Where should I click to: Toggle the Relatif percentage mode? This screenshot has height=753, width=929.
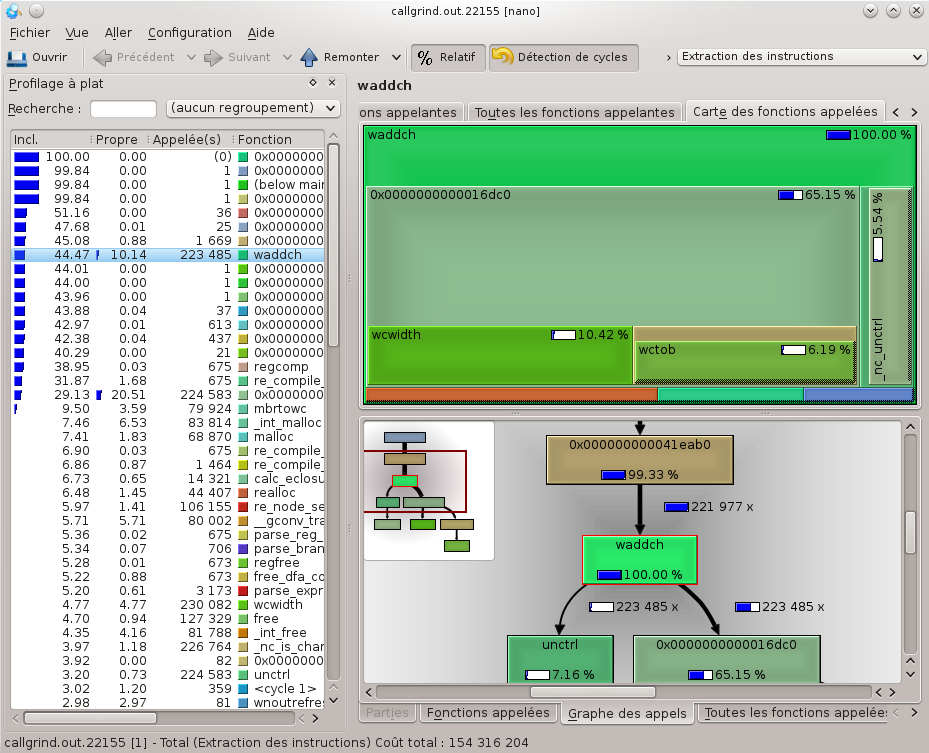449,57
